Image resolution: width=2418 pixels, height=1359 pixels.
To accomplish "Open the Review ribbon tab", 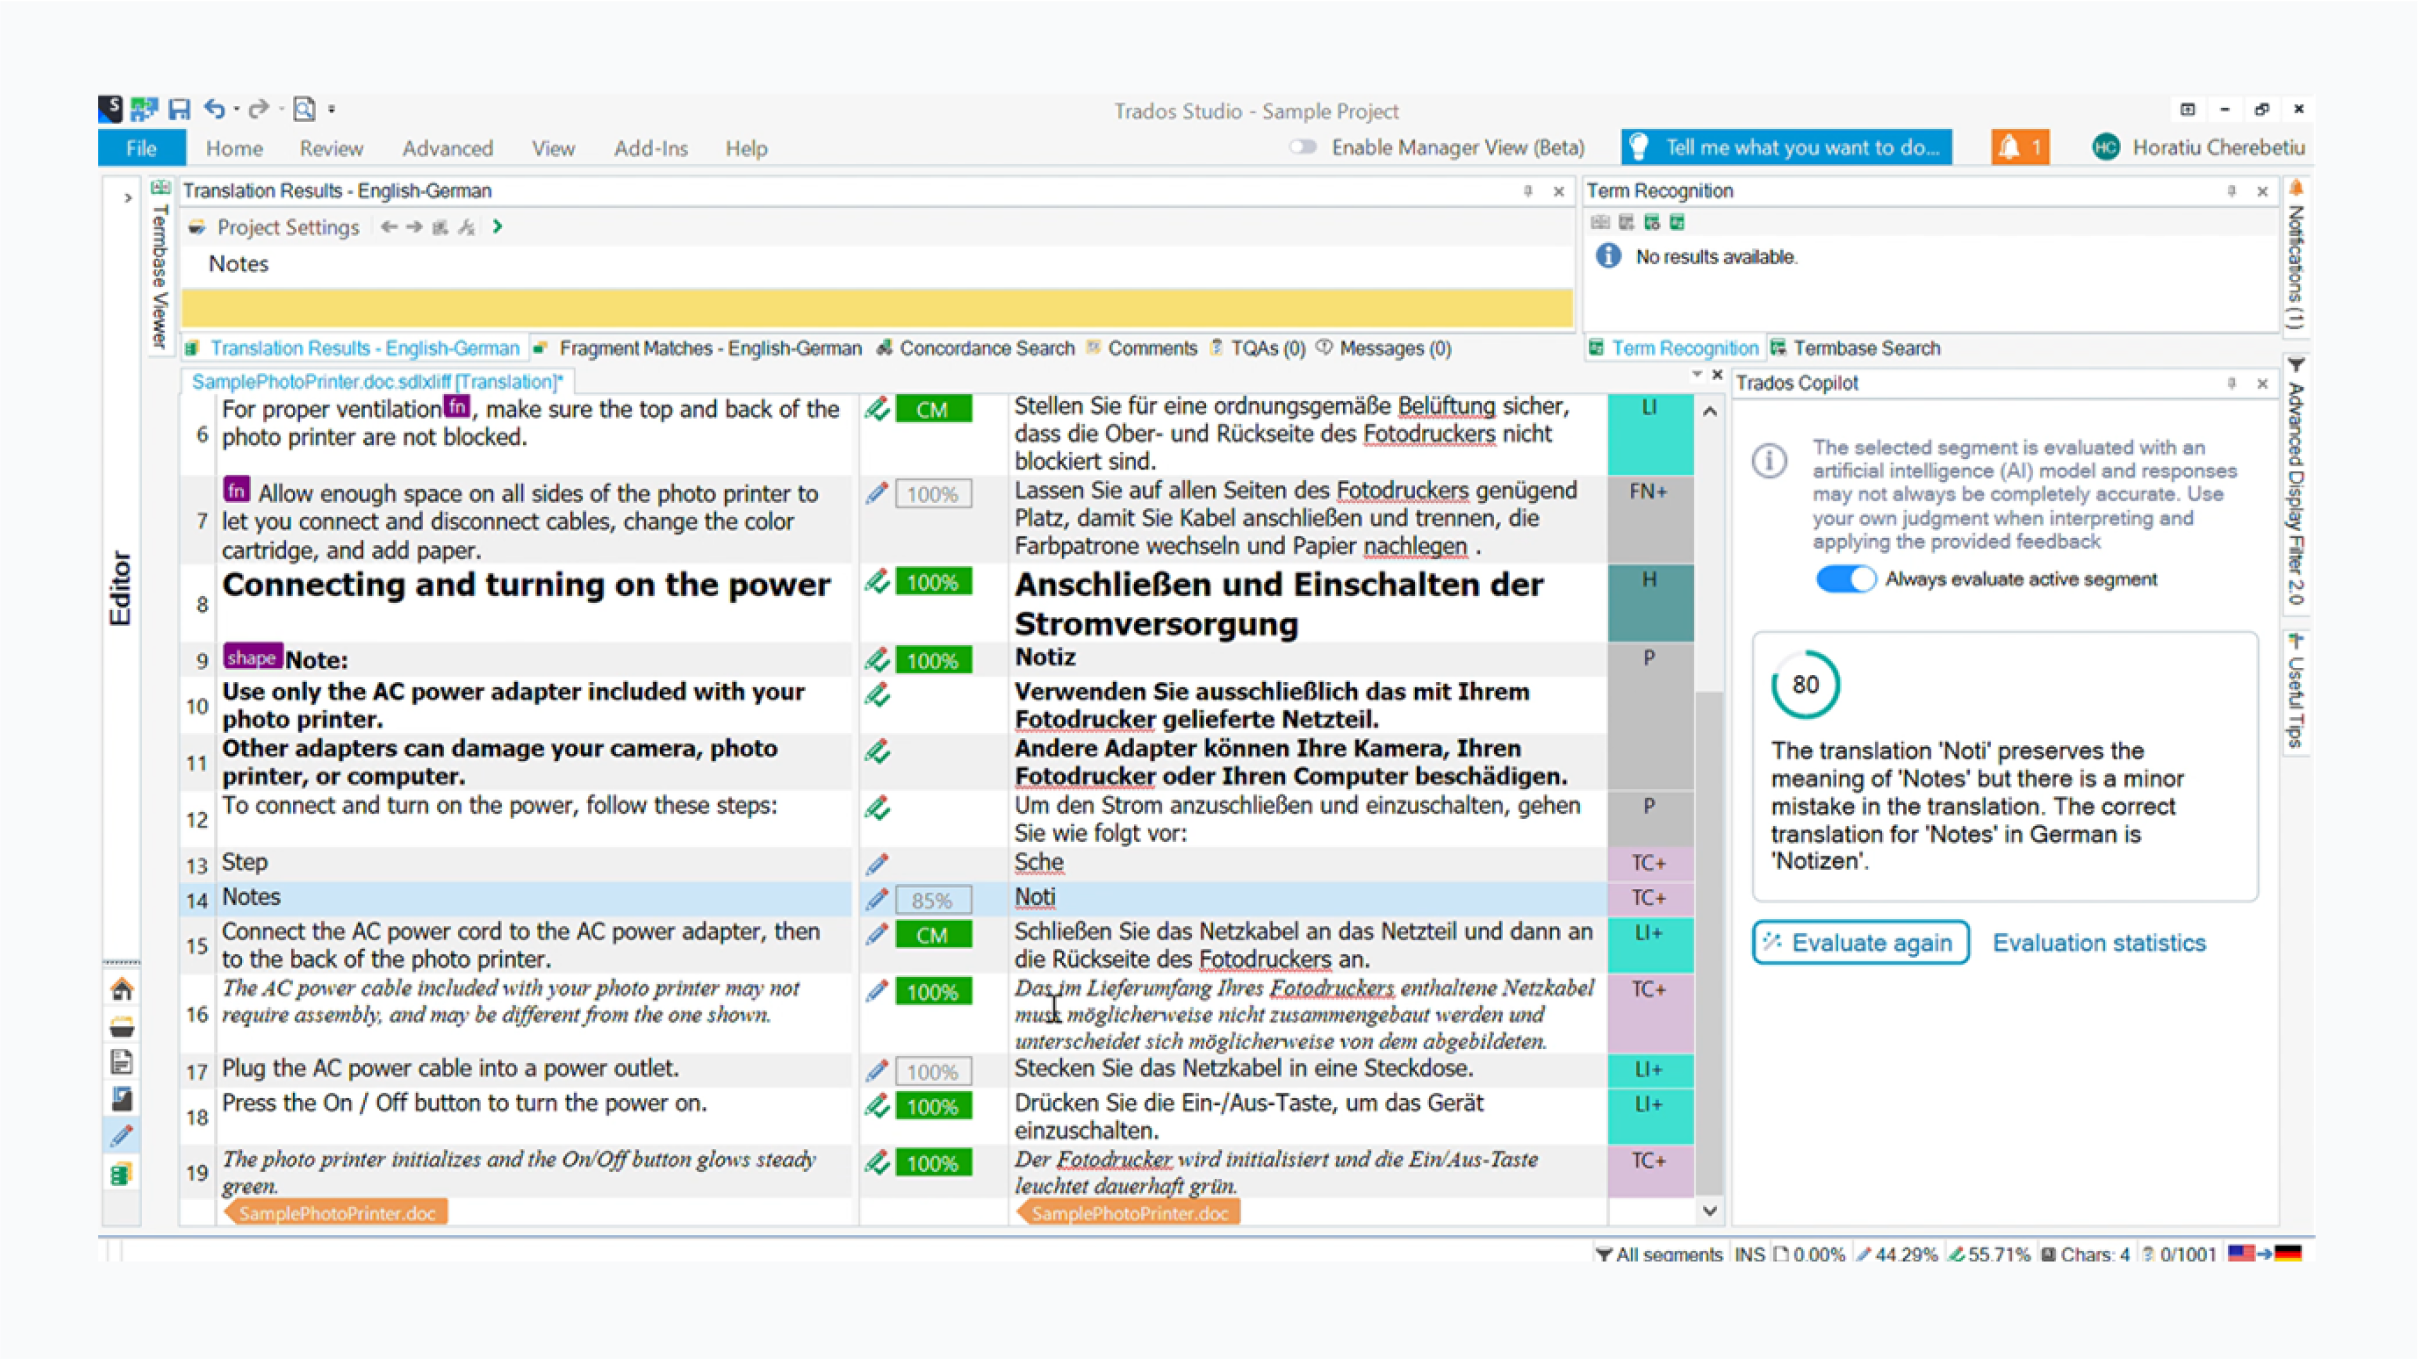I will tap(330, 148).
